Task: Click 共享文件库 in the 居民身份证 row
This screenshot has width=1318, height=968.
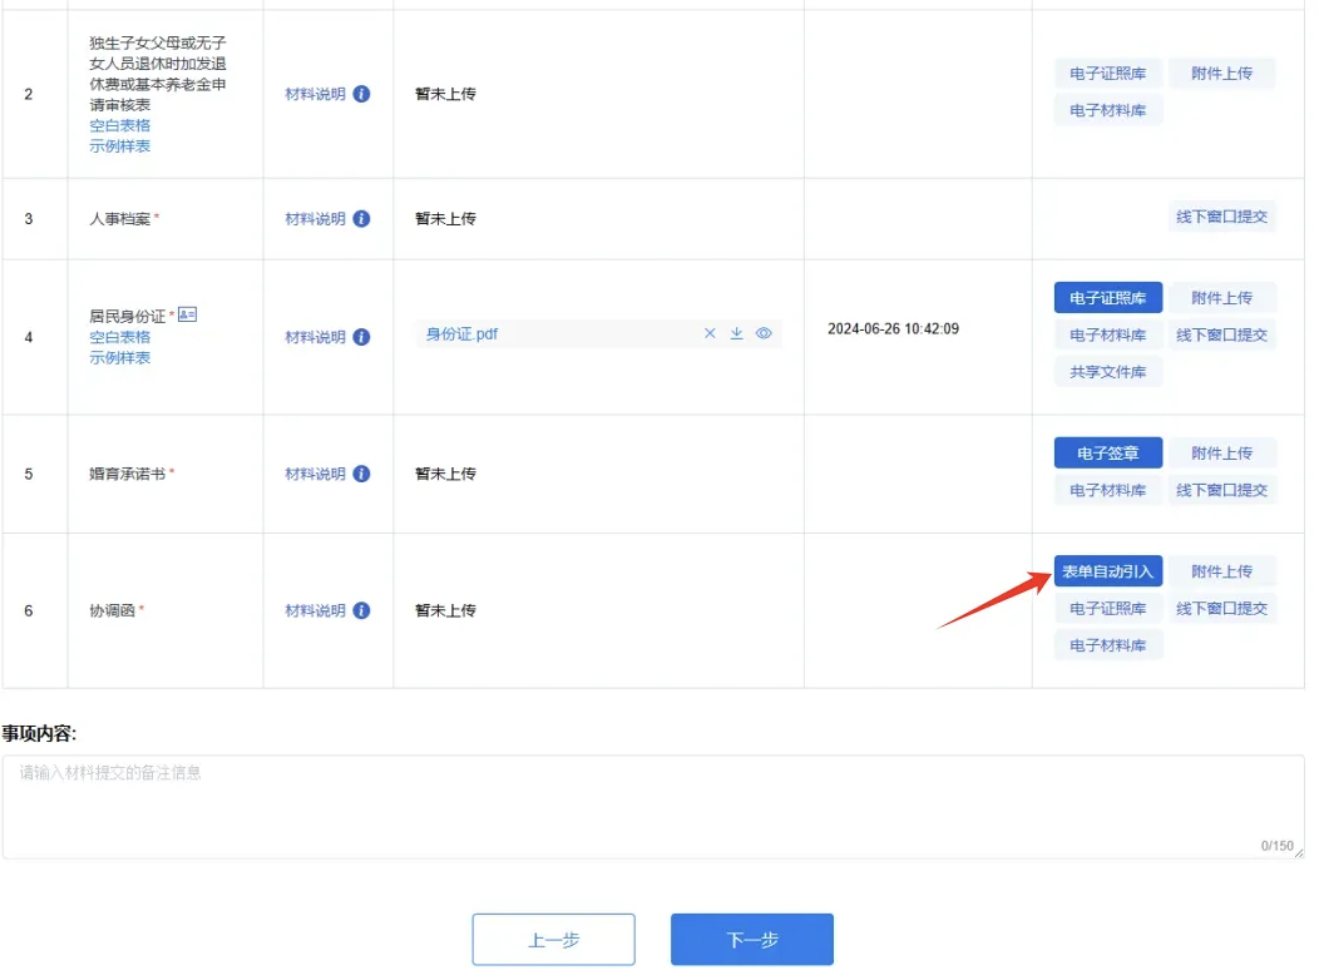Action: [x=1108, y=372]
